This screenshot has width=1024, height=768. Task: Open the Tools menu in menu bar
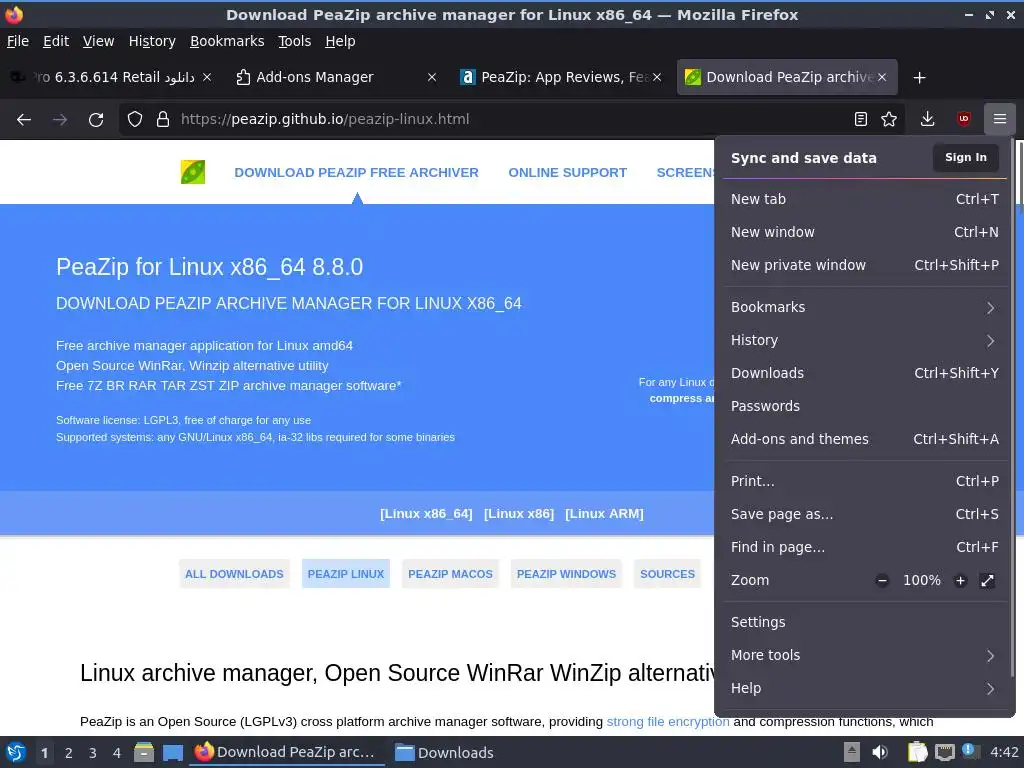pos(295,41)
